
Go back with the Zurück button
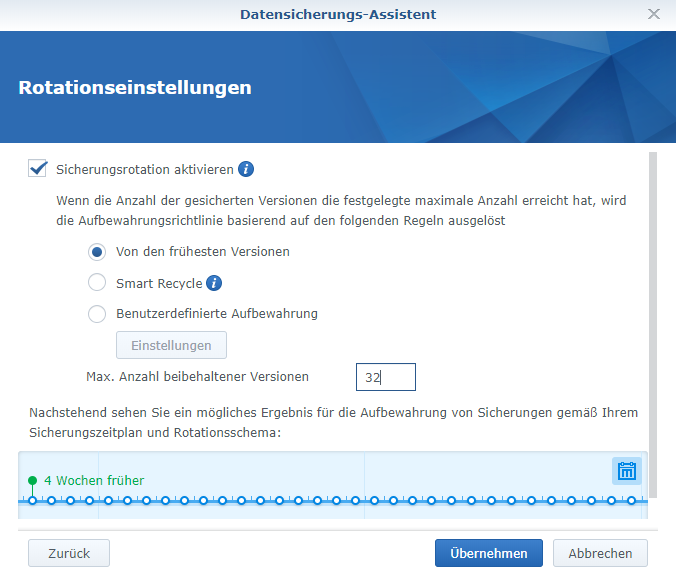tap(68, 553)
